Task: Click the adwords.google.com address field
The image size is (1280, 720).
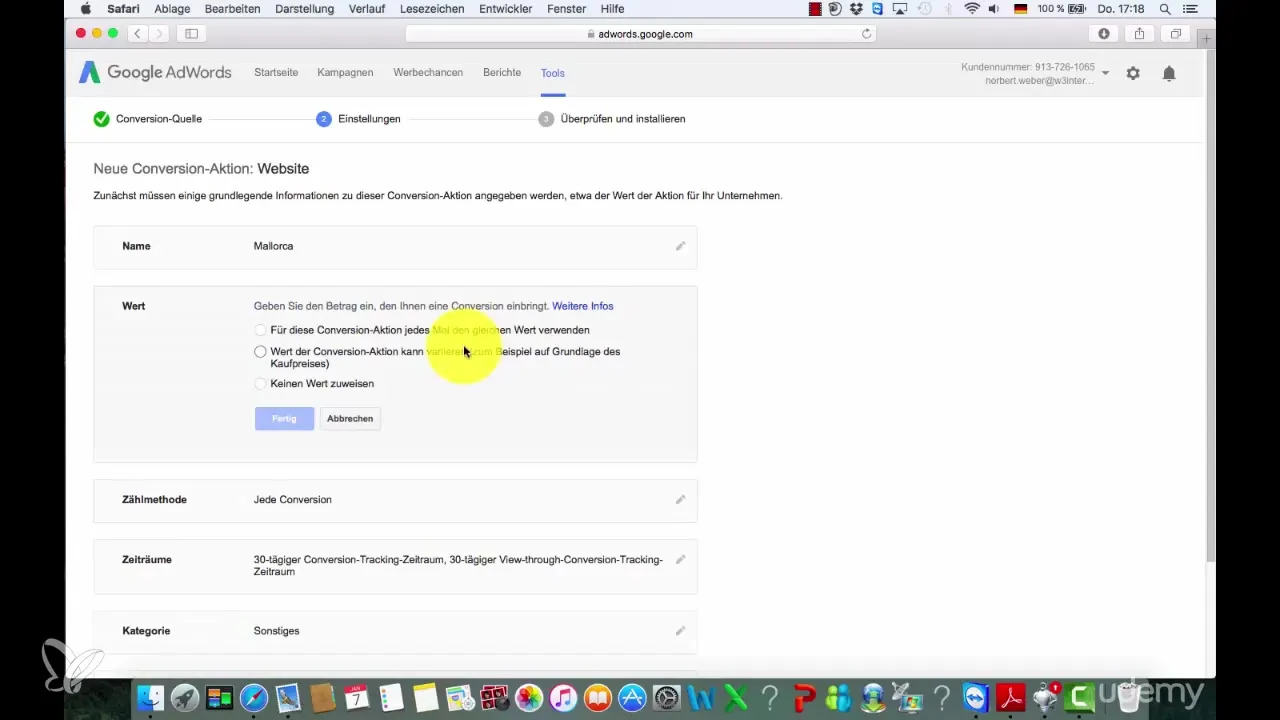Action: click(x=640, y=34)
